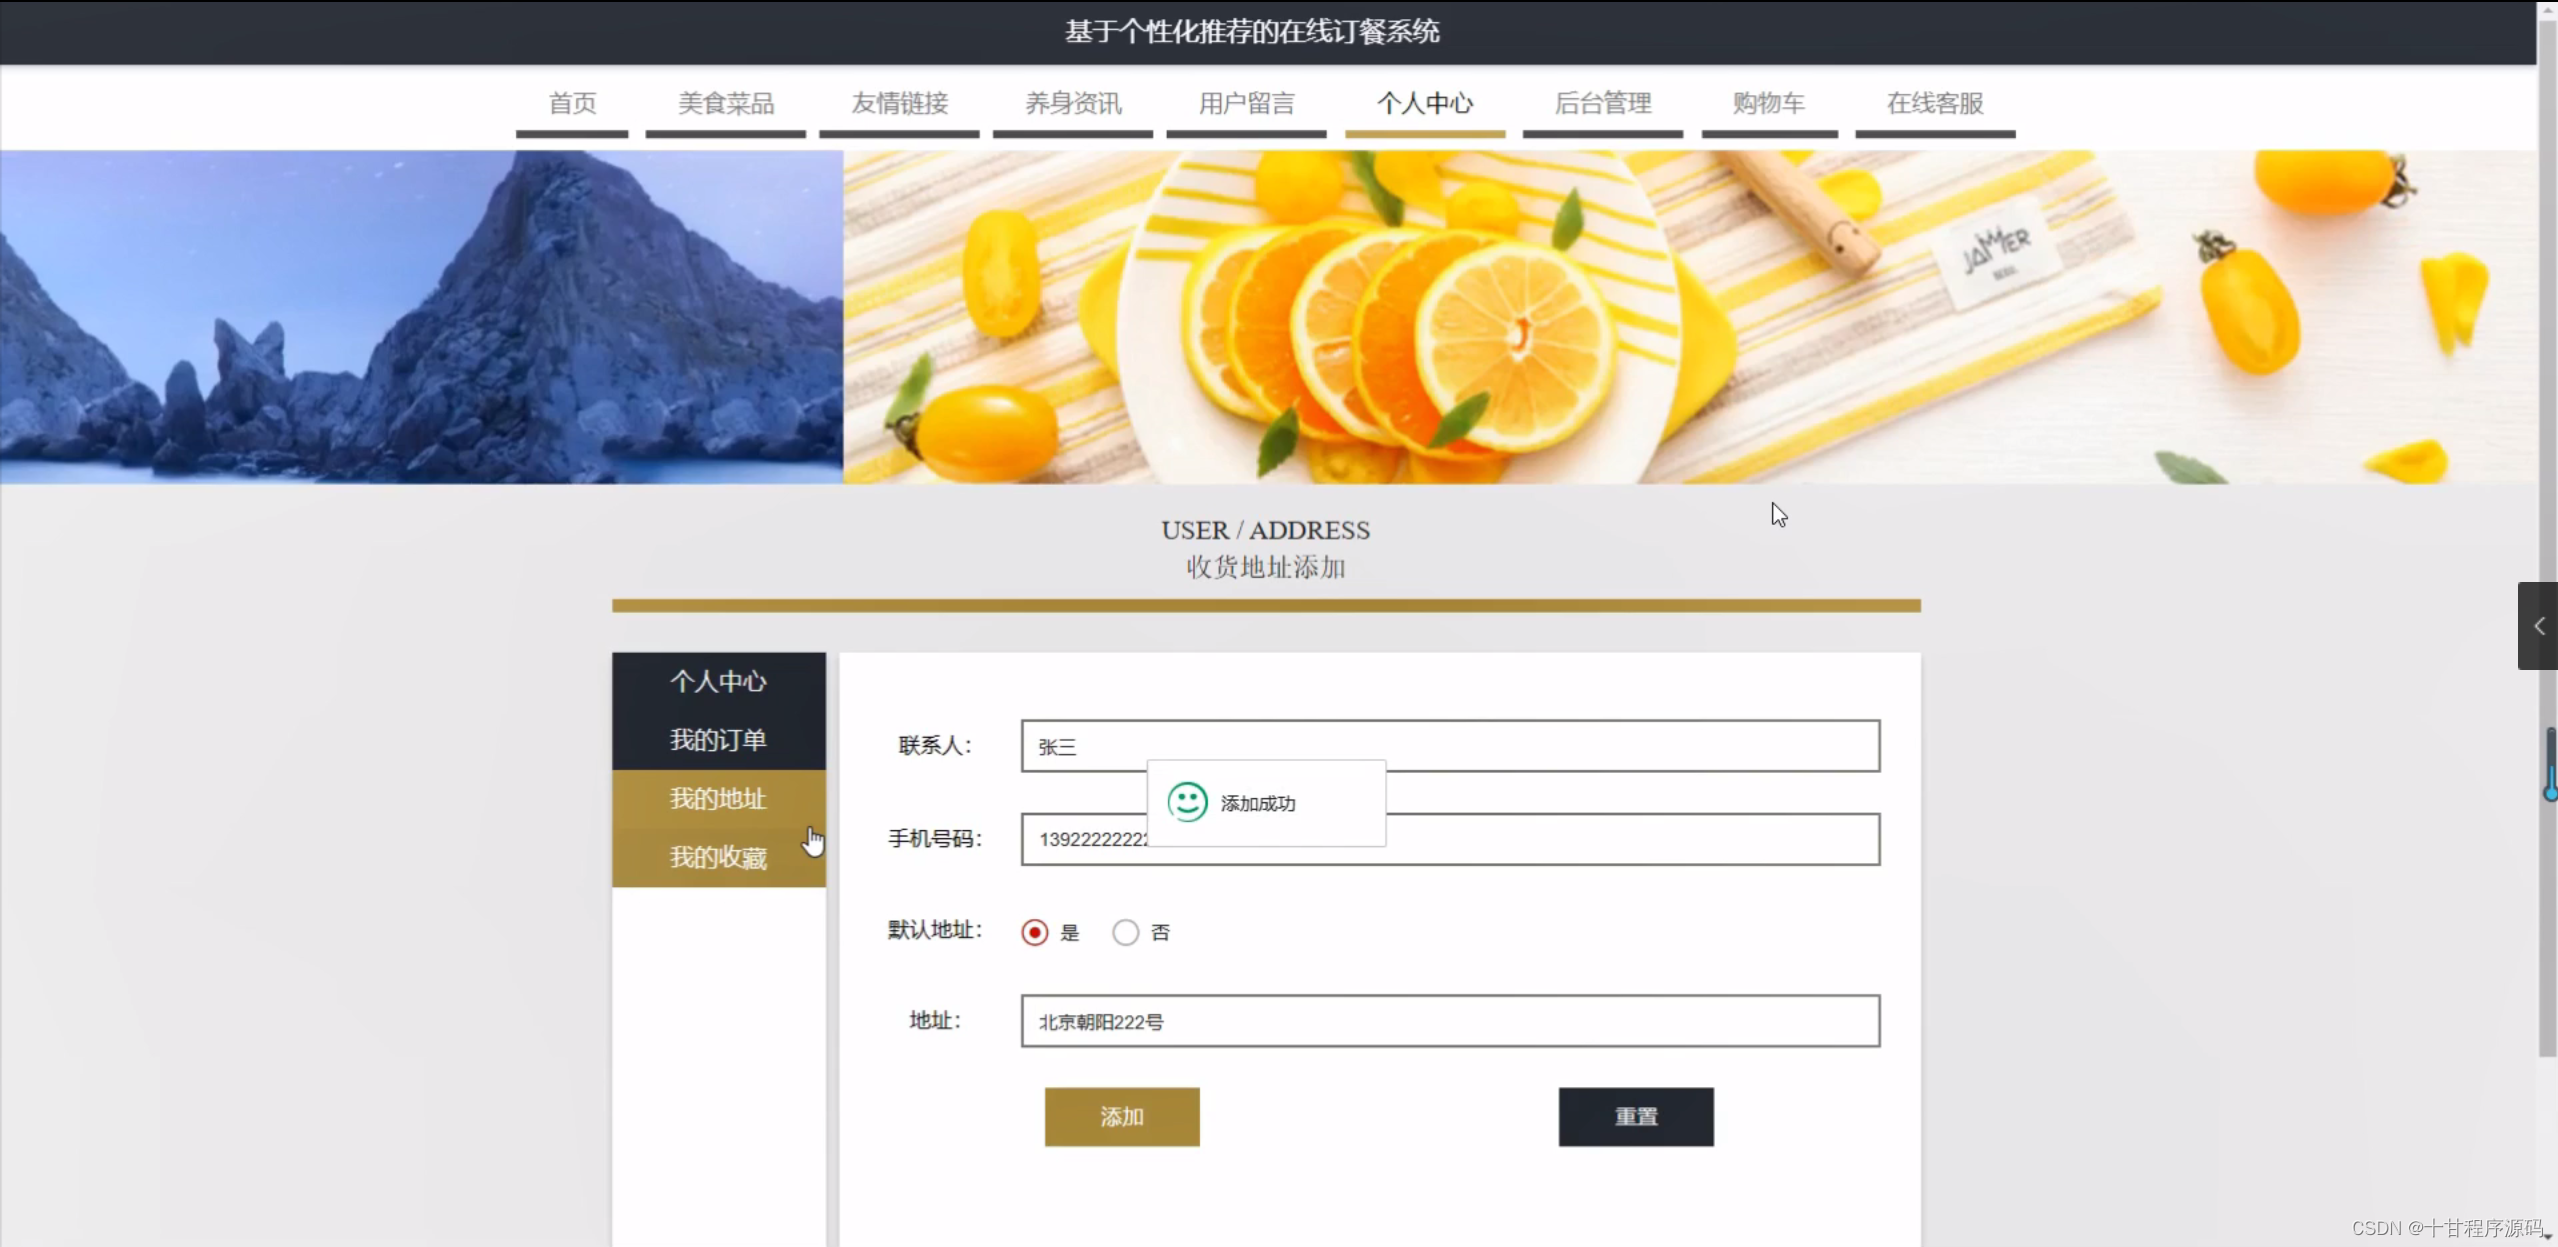Select 我的地址 sidebar item

click(x=719, y=799)
